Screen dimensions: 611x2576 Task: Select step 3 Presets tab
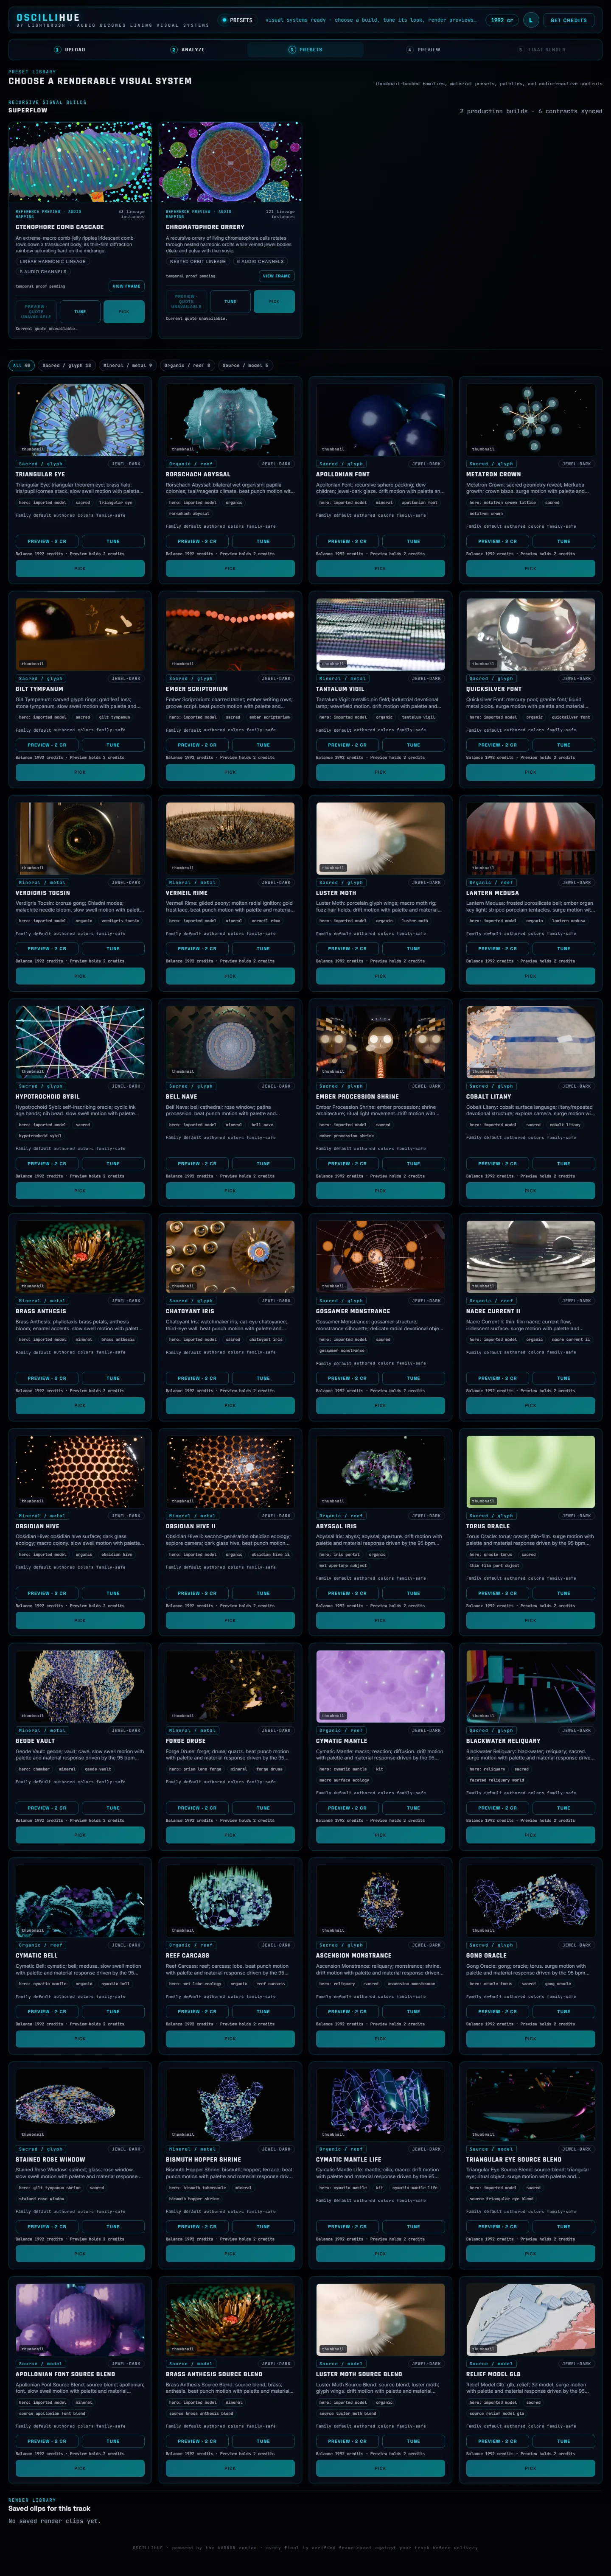pyautogui.click(x=305, y=49)
